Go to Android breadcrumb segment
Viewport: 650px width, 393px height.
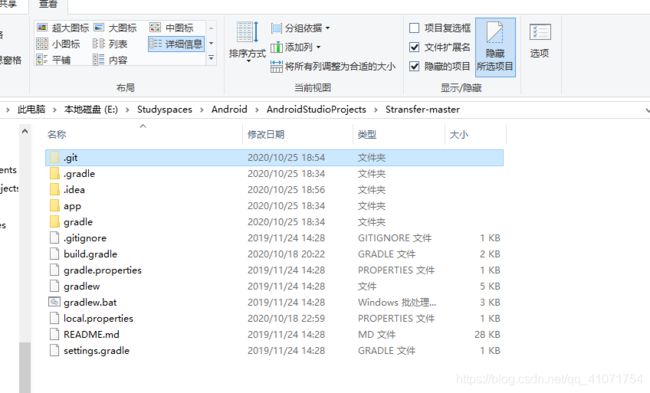pos(229,109)
